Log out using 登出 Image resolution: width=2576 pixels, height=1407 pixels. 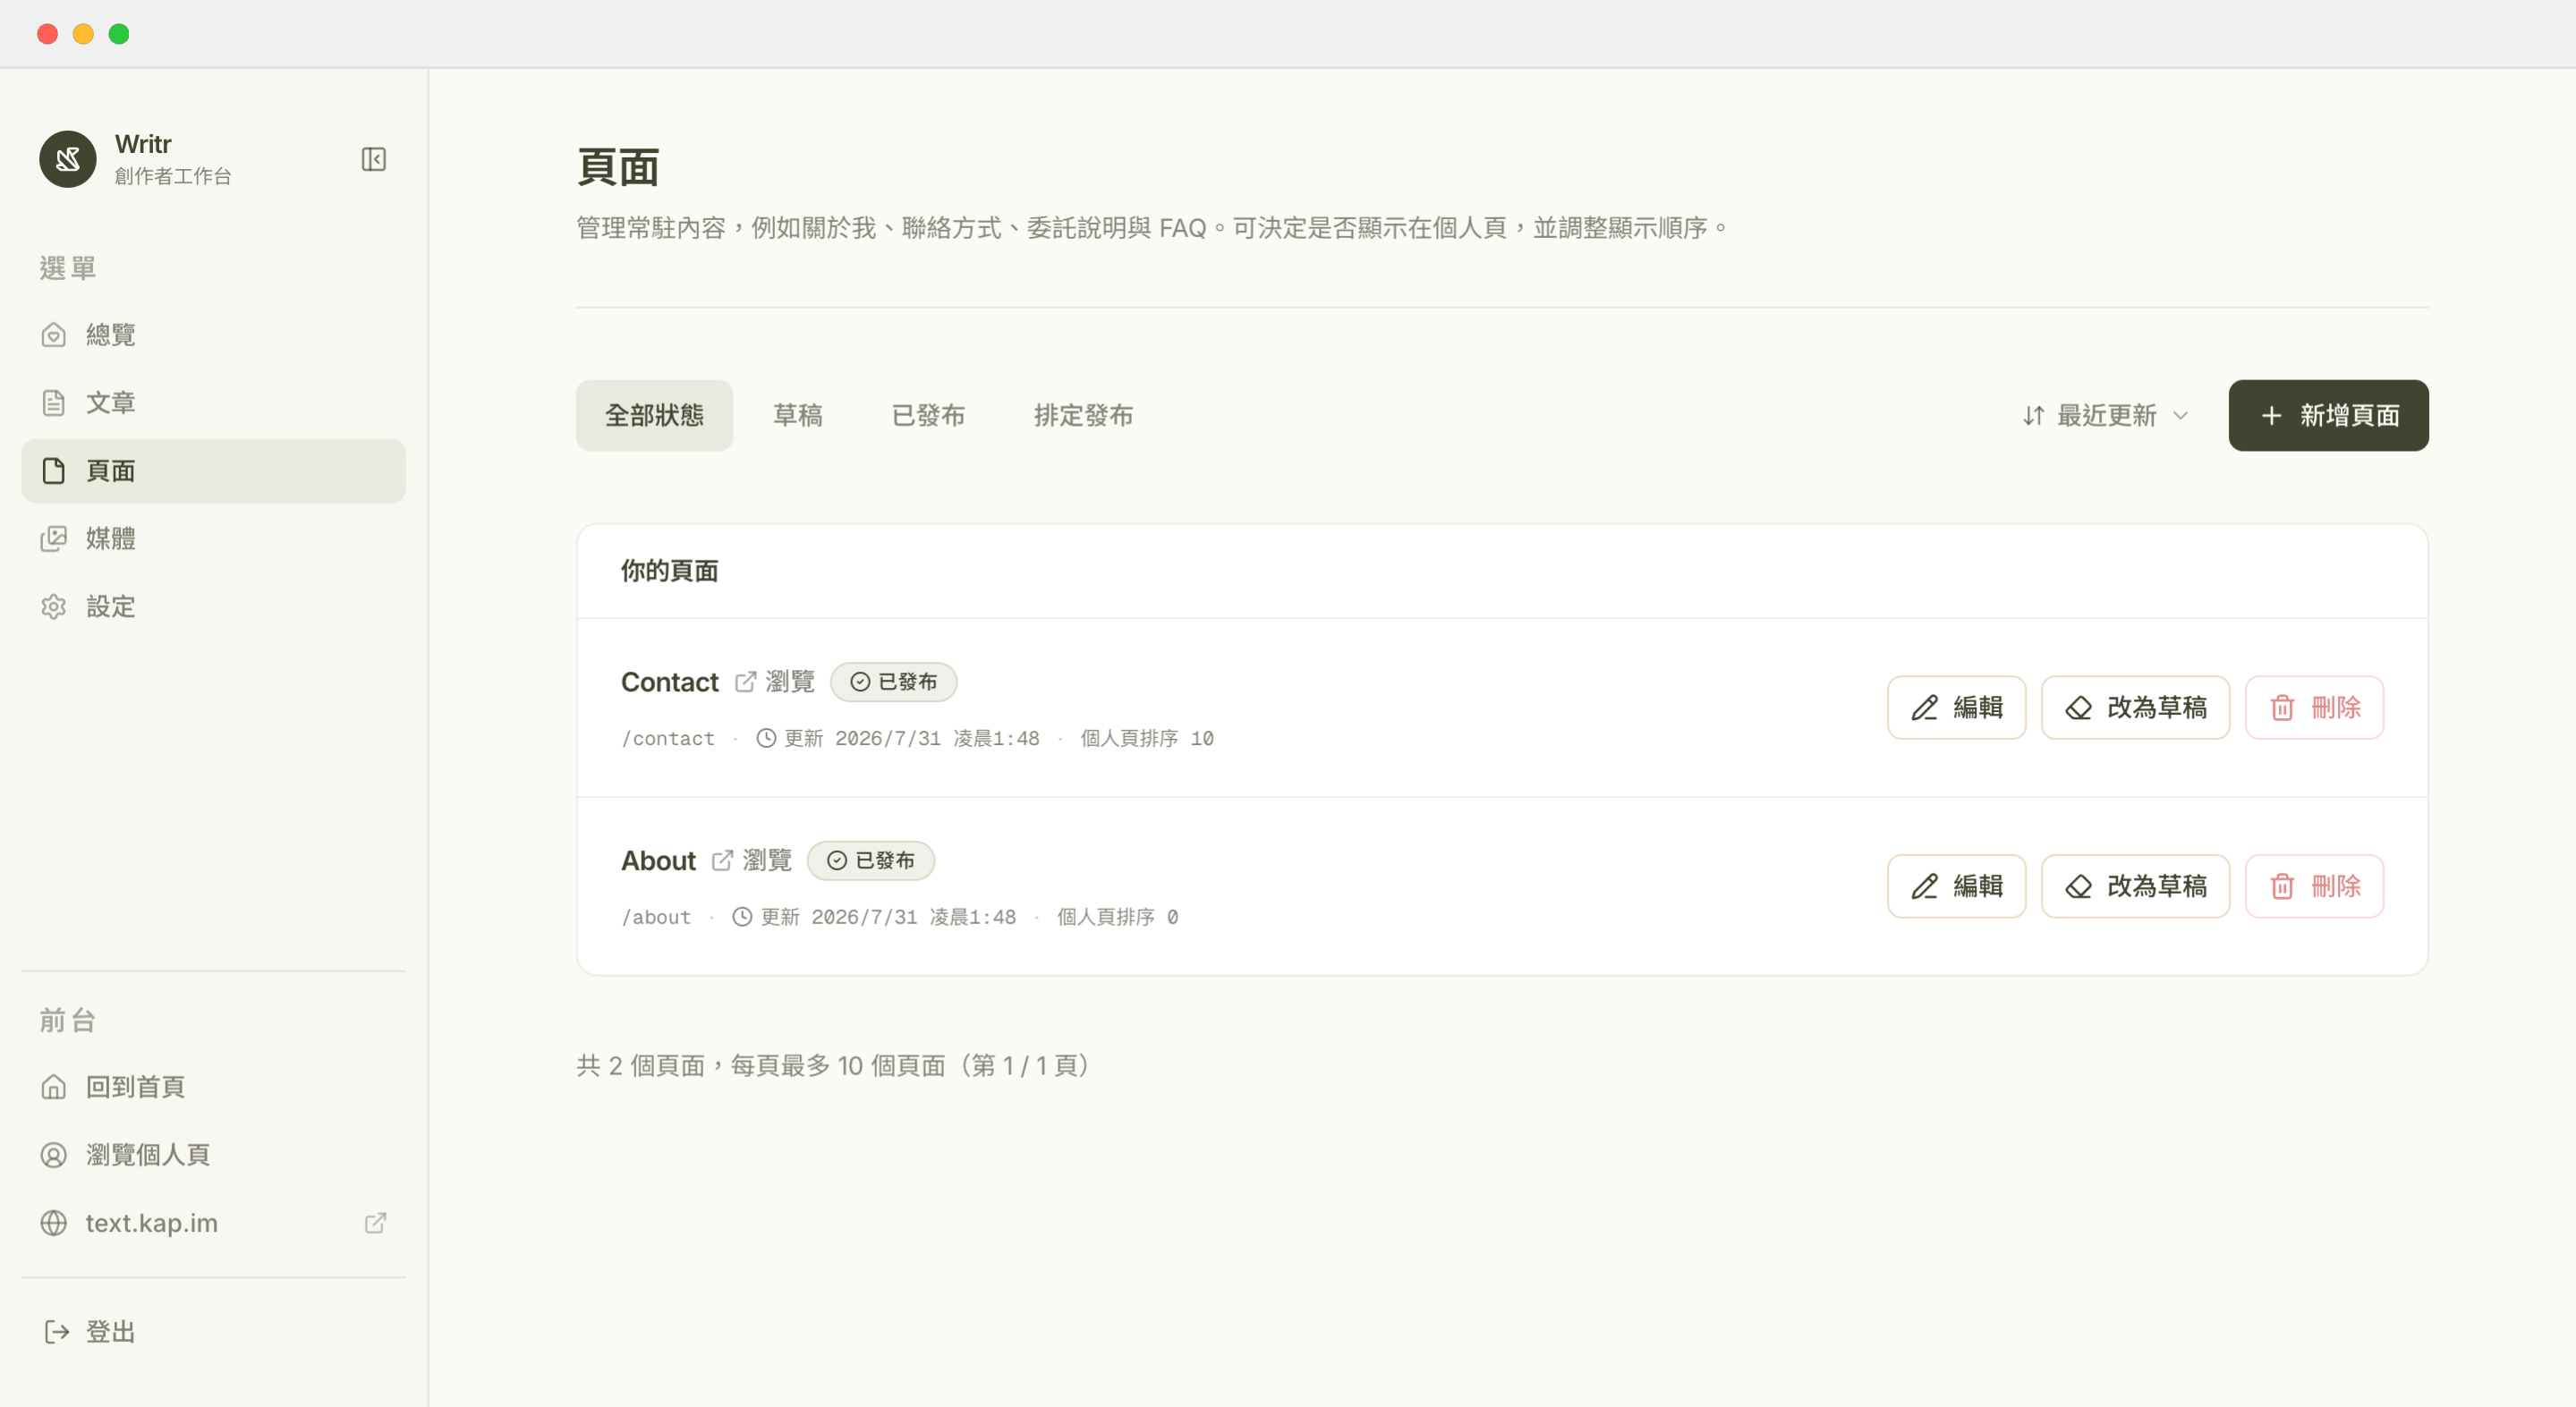[213, 1331]
